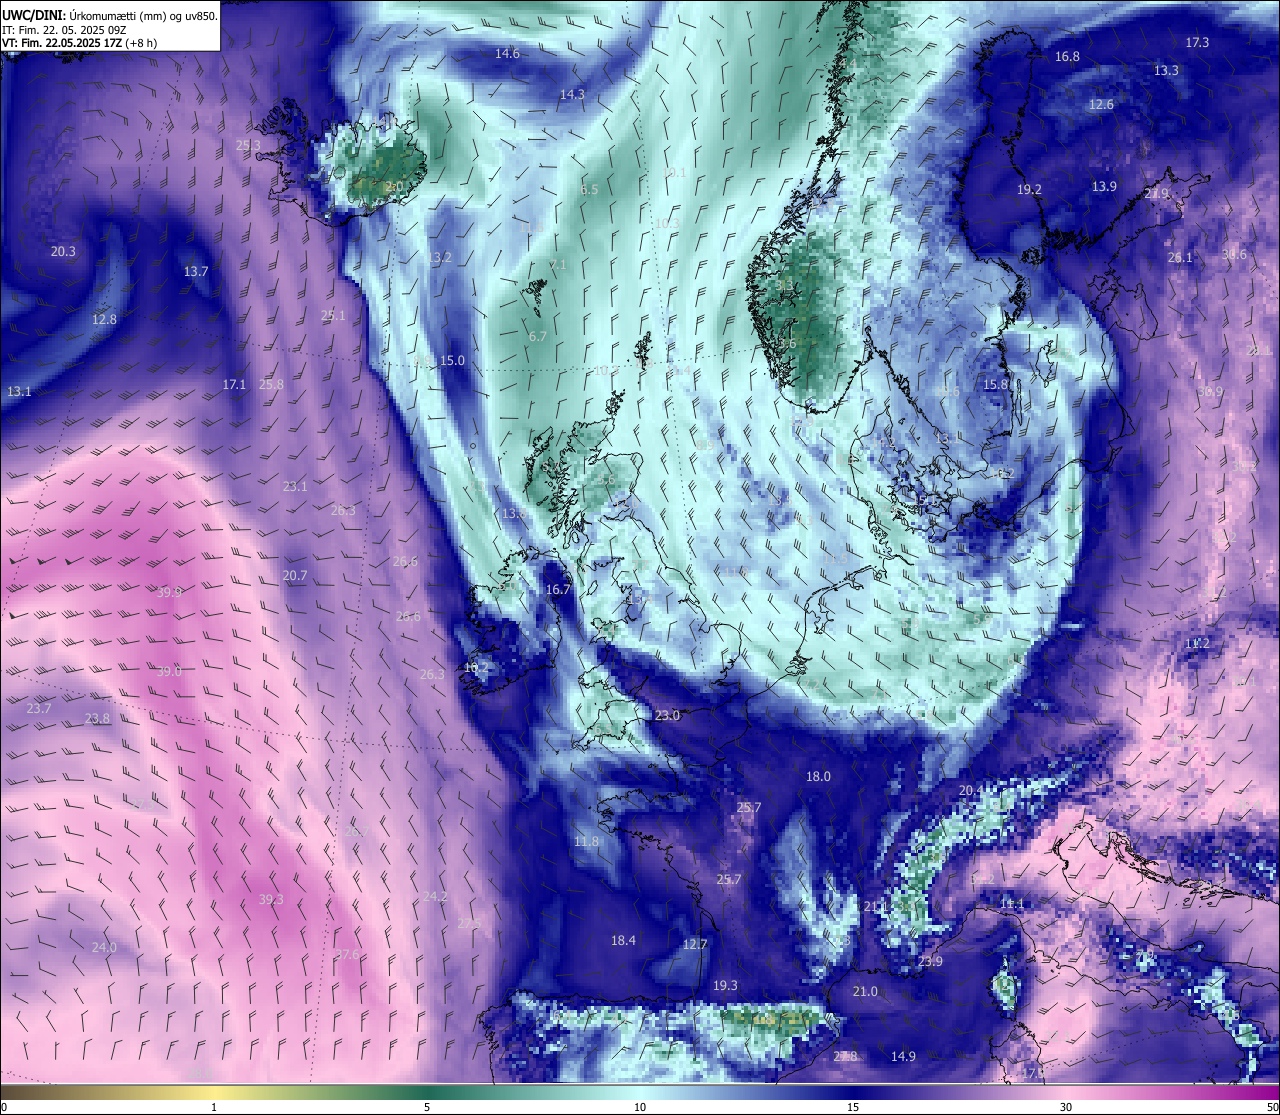Viewport: 1280px width, 1115px height.
Task: Click the color scale tick label 10
Action: click(x=640, y=1107)
